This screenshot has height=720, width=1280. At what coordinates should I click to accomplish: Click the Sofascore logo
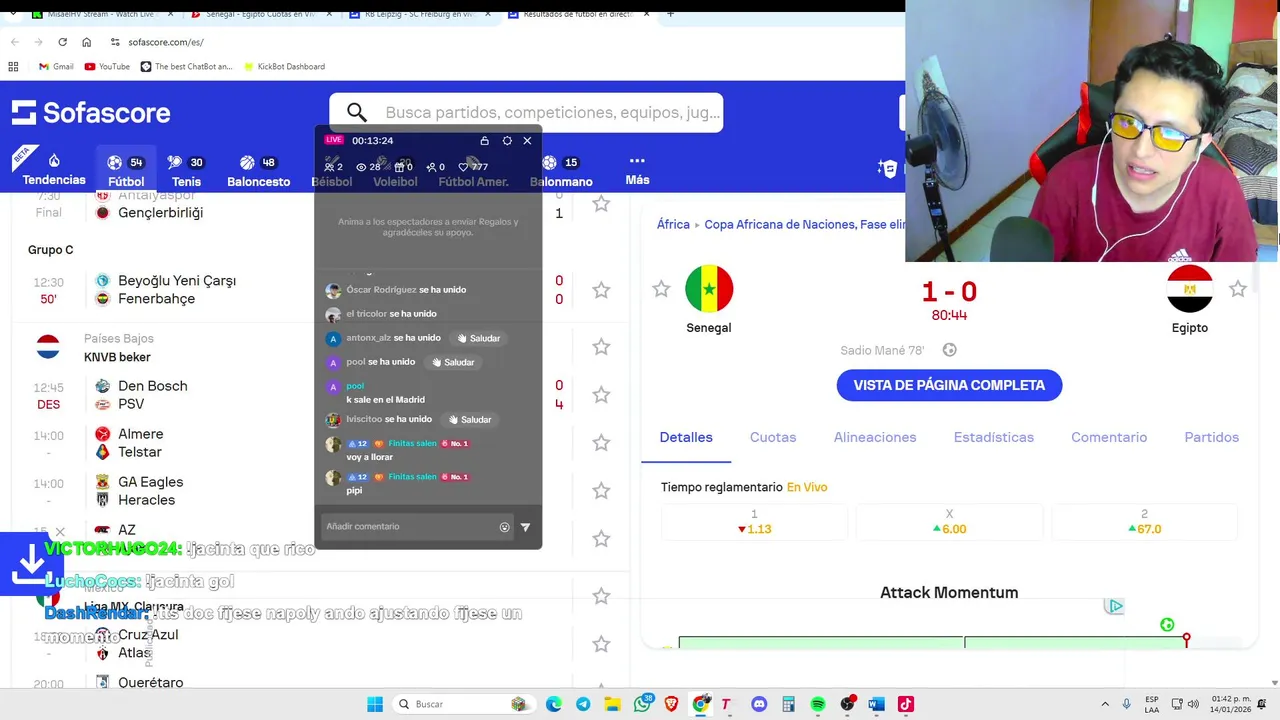(x=91, y=112)
